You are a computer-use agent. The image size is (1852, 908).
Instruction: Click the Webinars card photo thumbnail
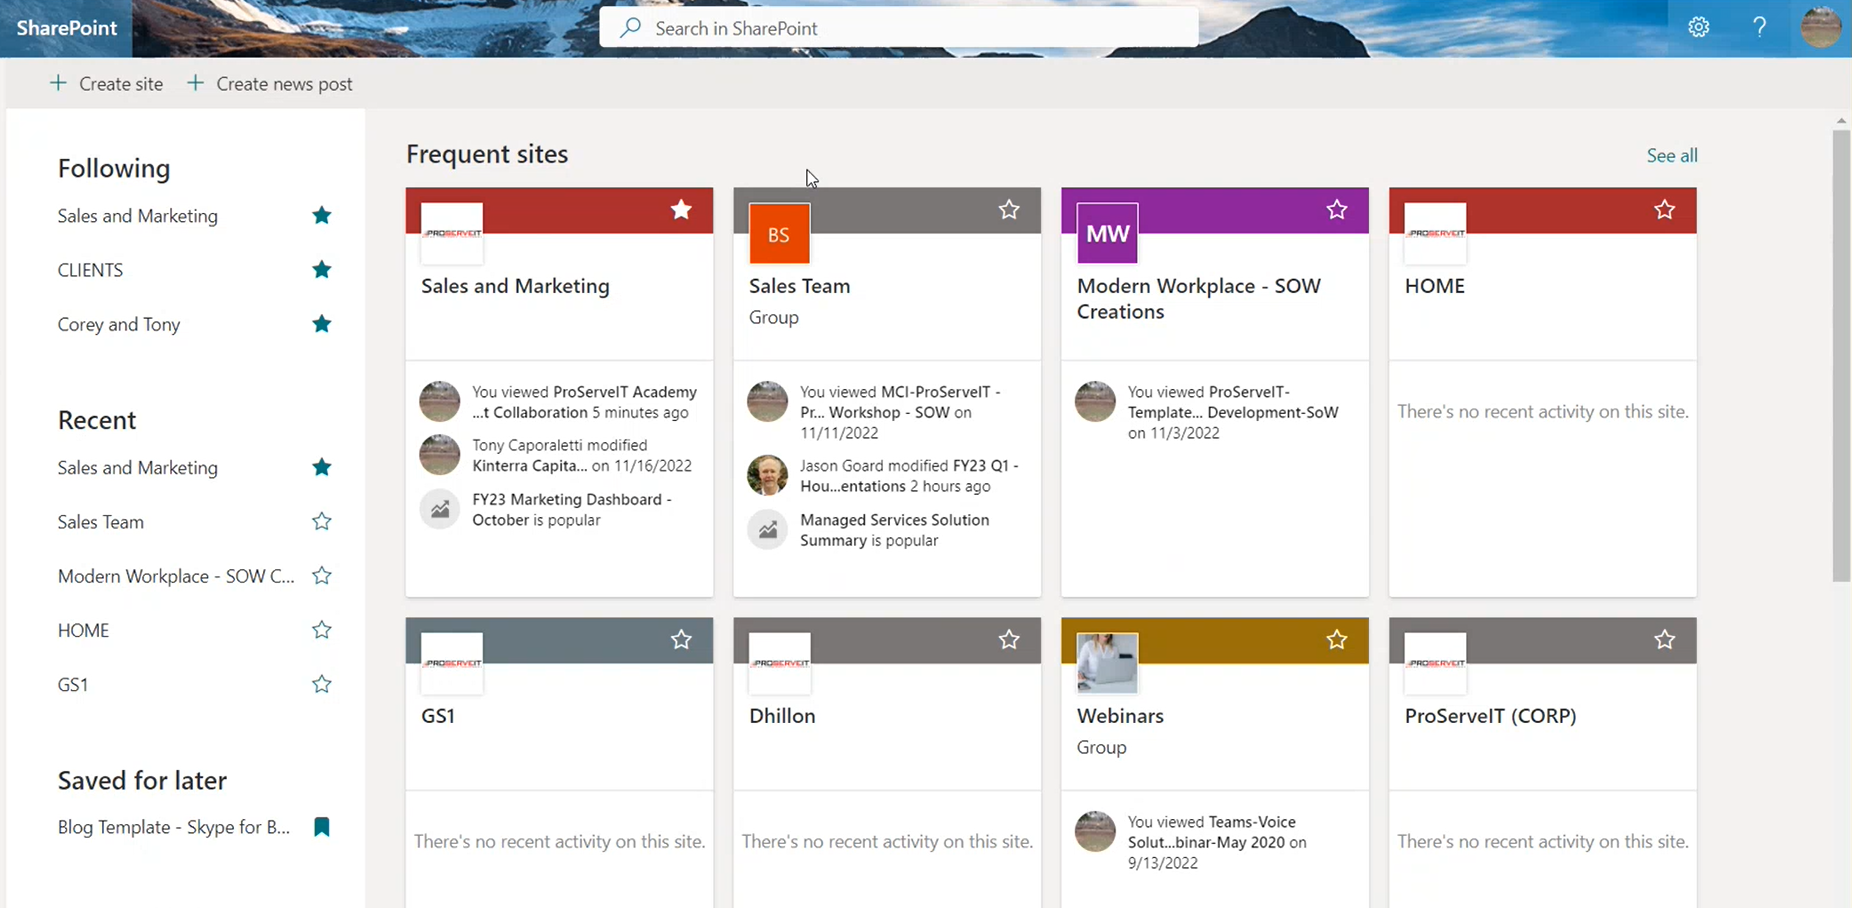pyautogui.click(x=1107, y=663)
